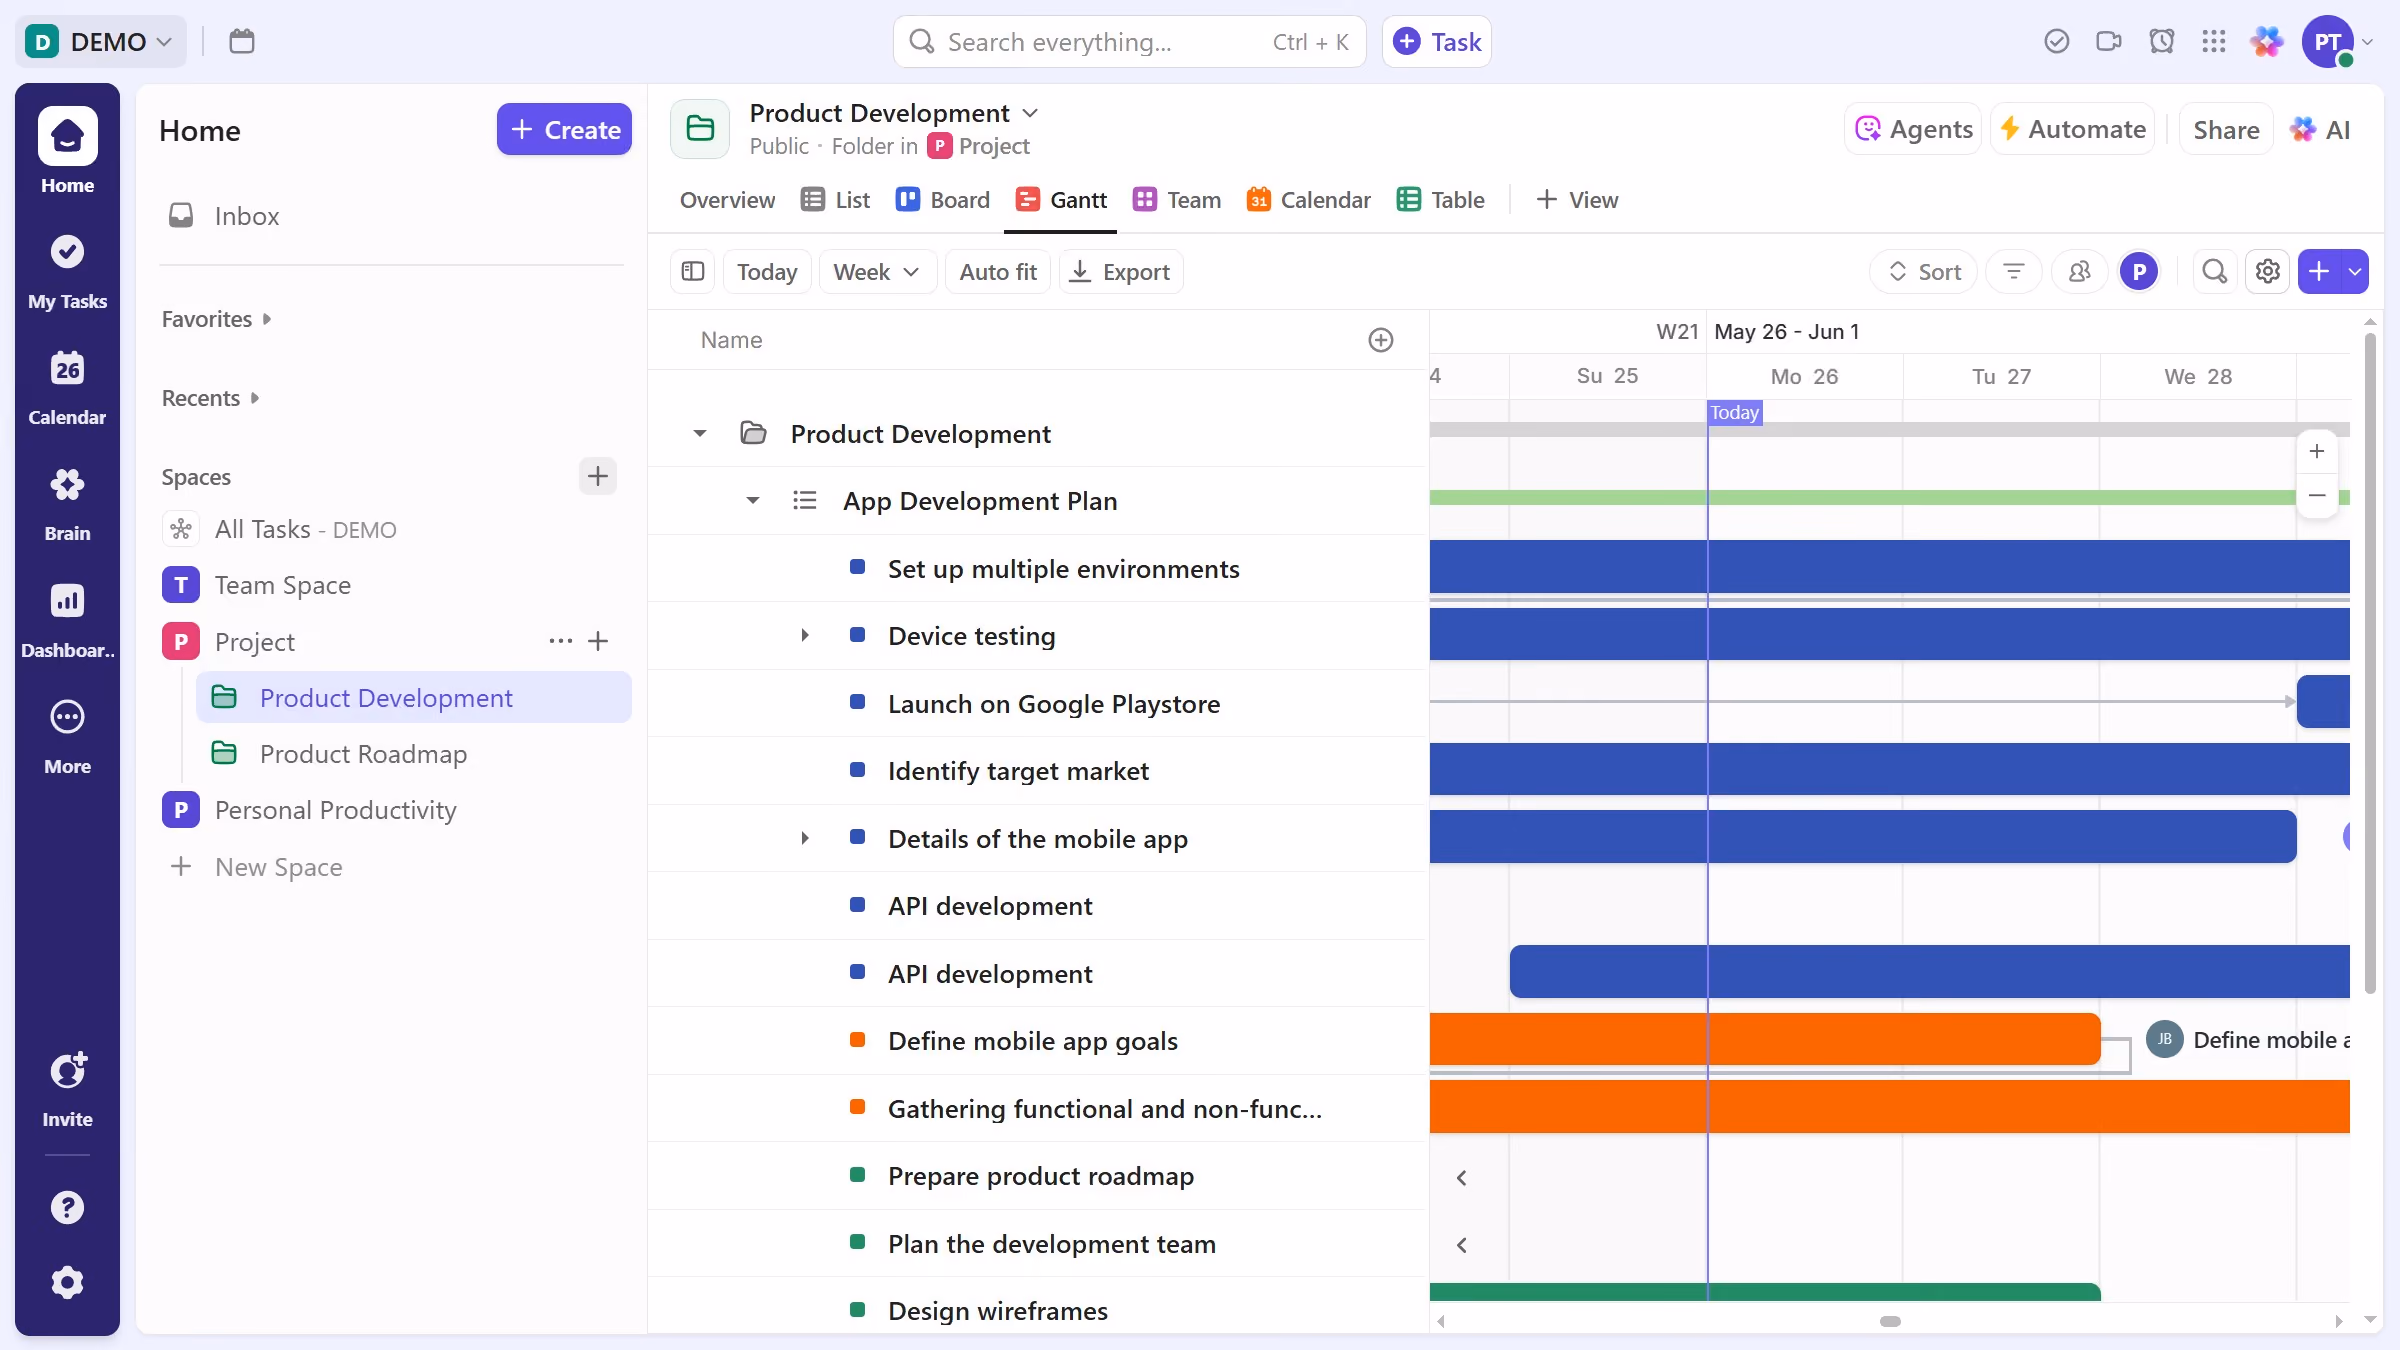Viewport: 2400px width, 1350px height.
Task: Open the apps grid icon
Action: click(2214, 41)
